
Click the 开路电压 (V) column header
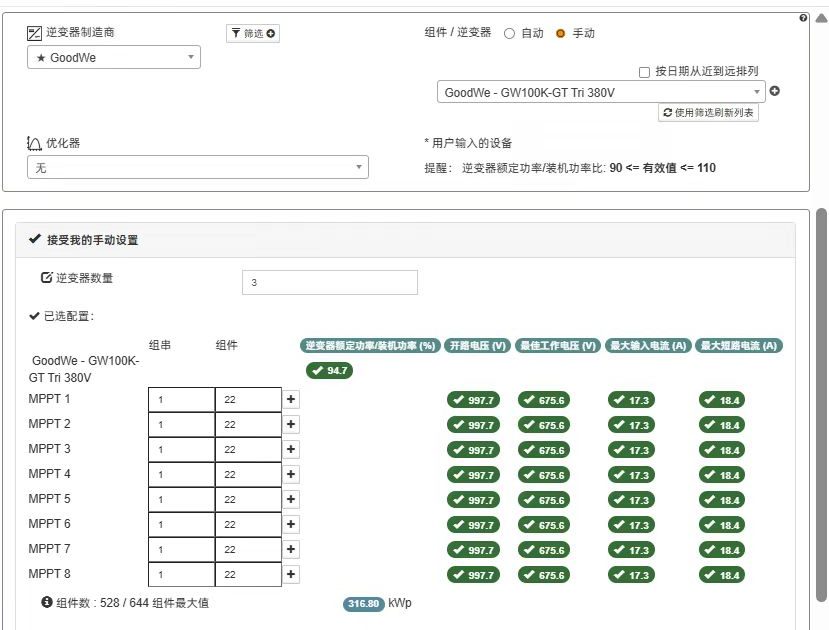point(477,346)
